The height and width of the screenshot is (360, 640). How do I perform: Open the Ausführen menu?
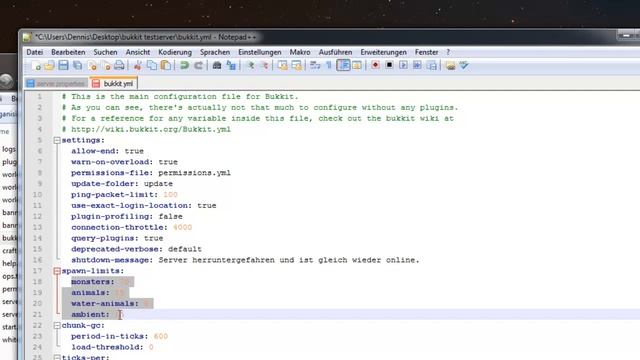tap(335, 52)
